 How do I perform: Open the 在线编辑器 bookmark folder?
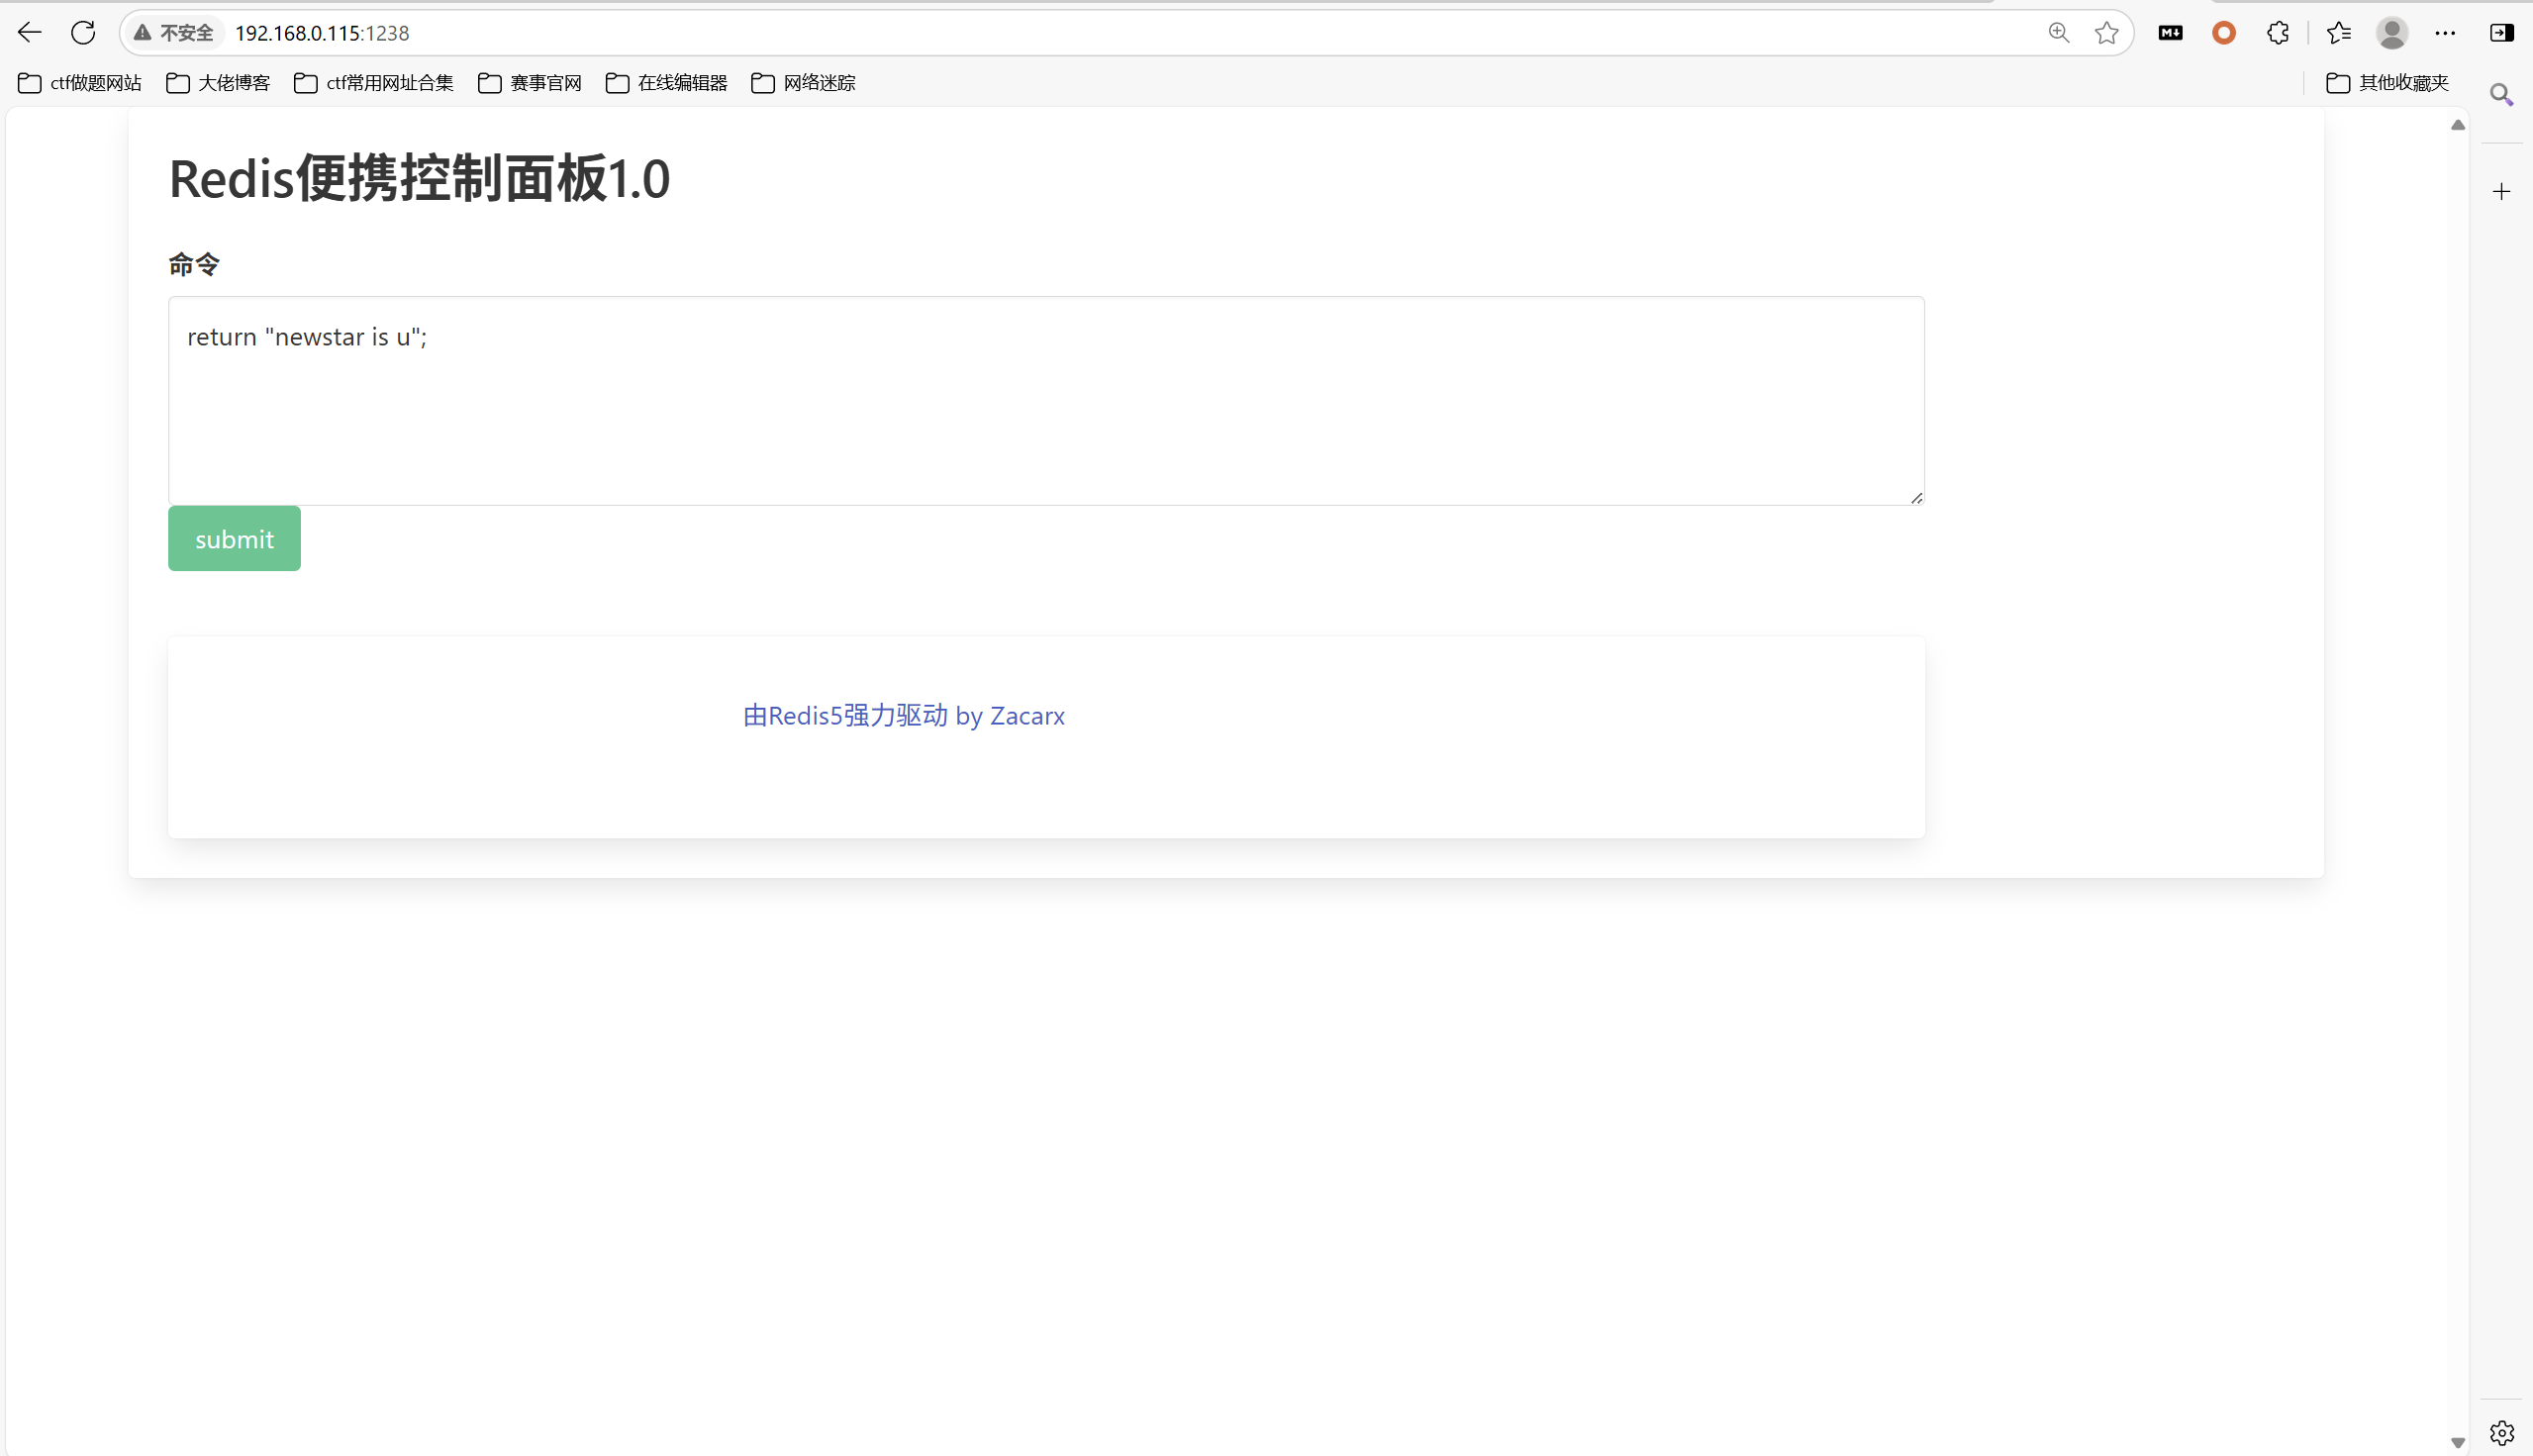coord(667,83)
